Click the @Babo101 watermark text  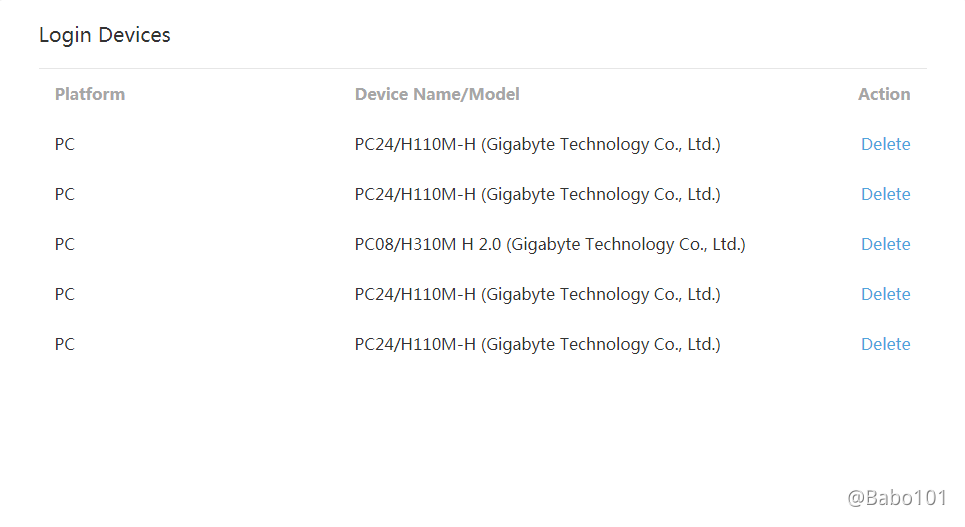click(897, 498)
